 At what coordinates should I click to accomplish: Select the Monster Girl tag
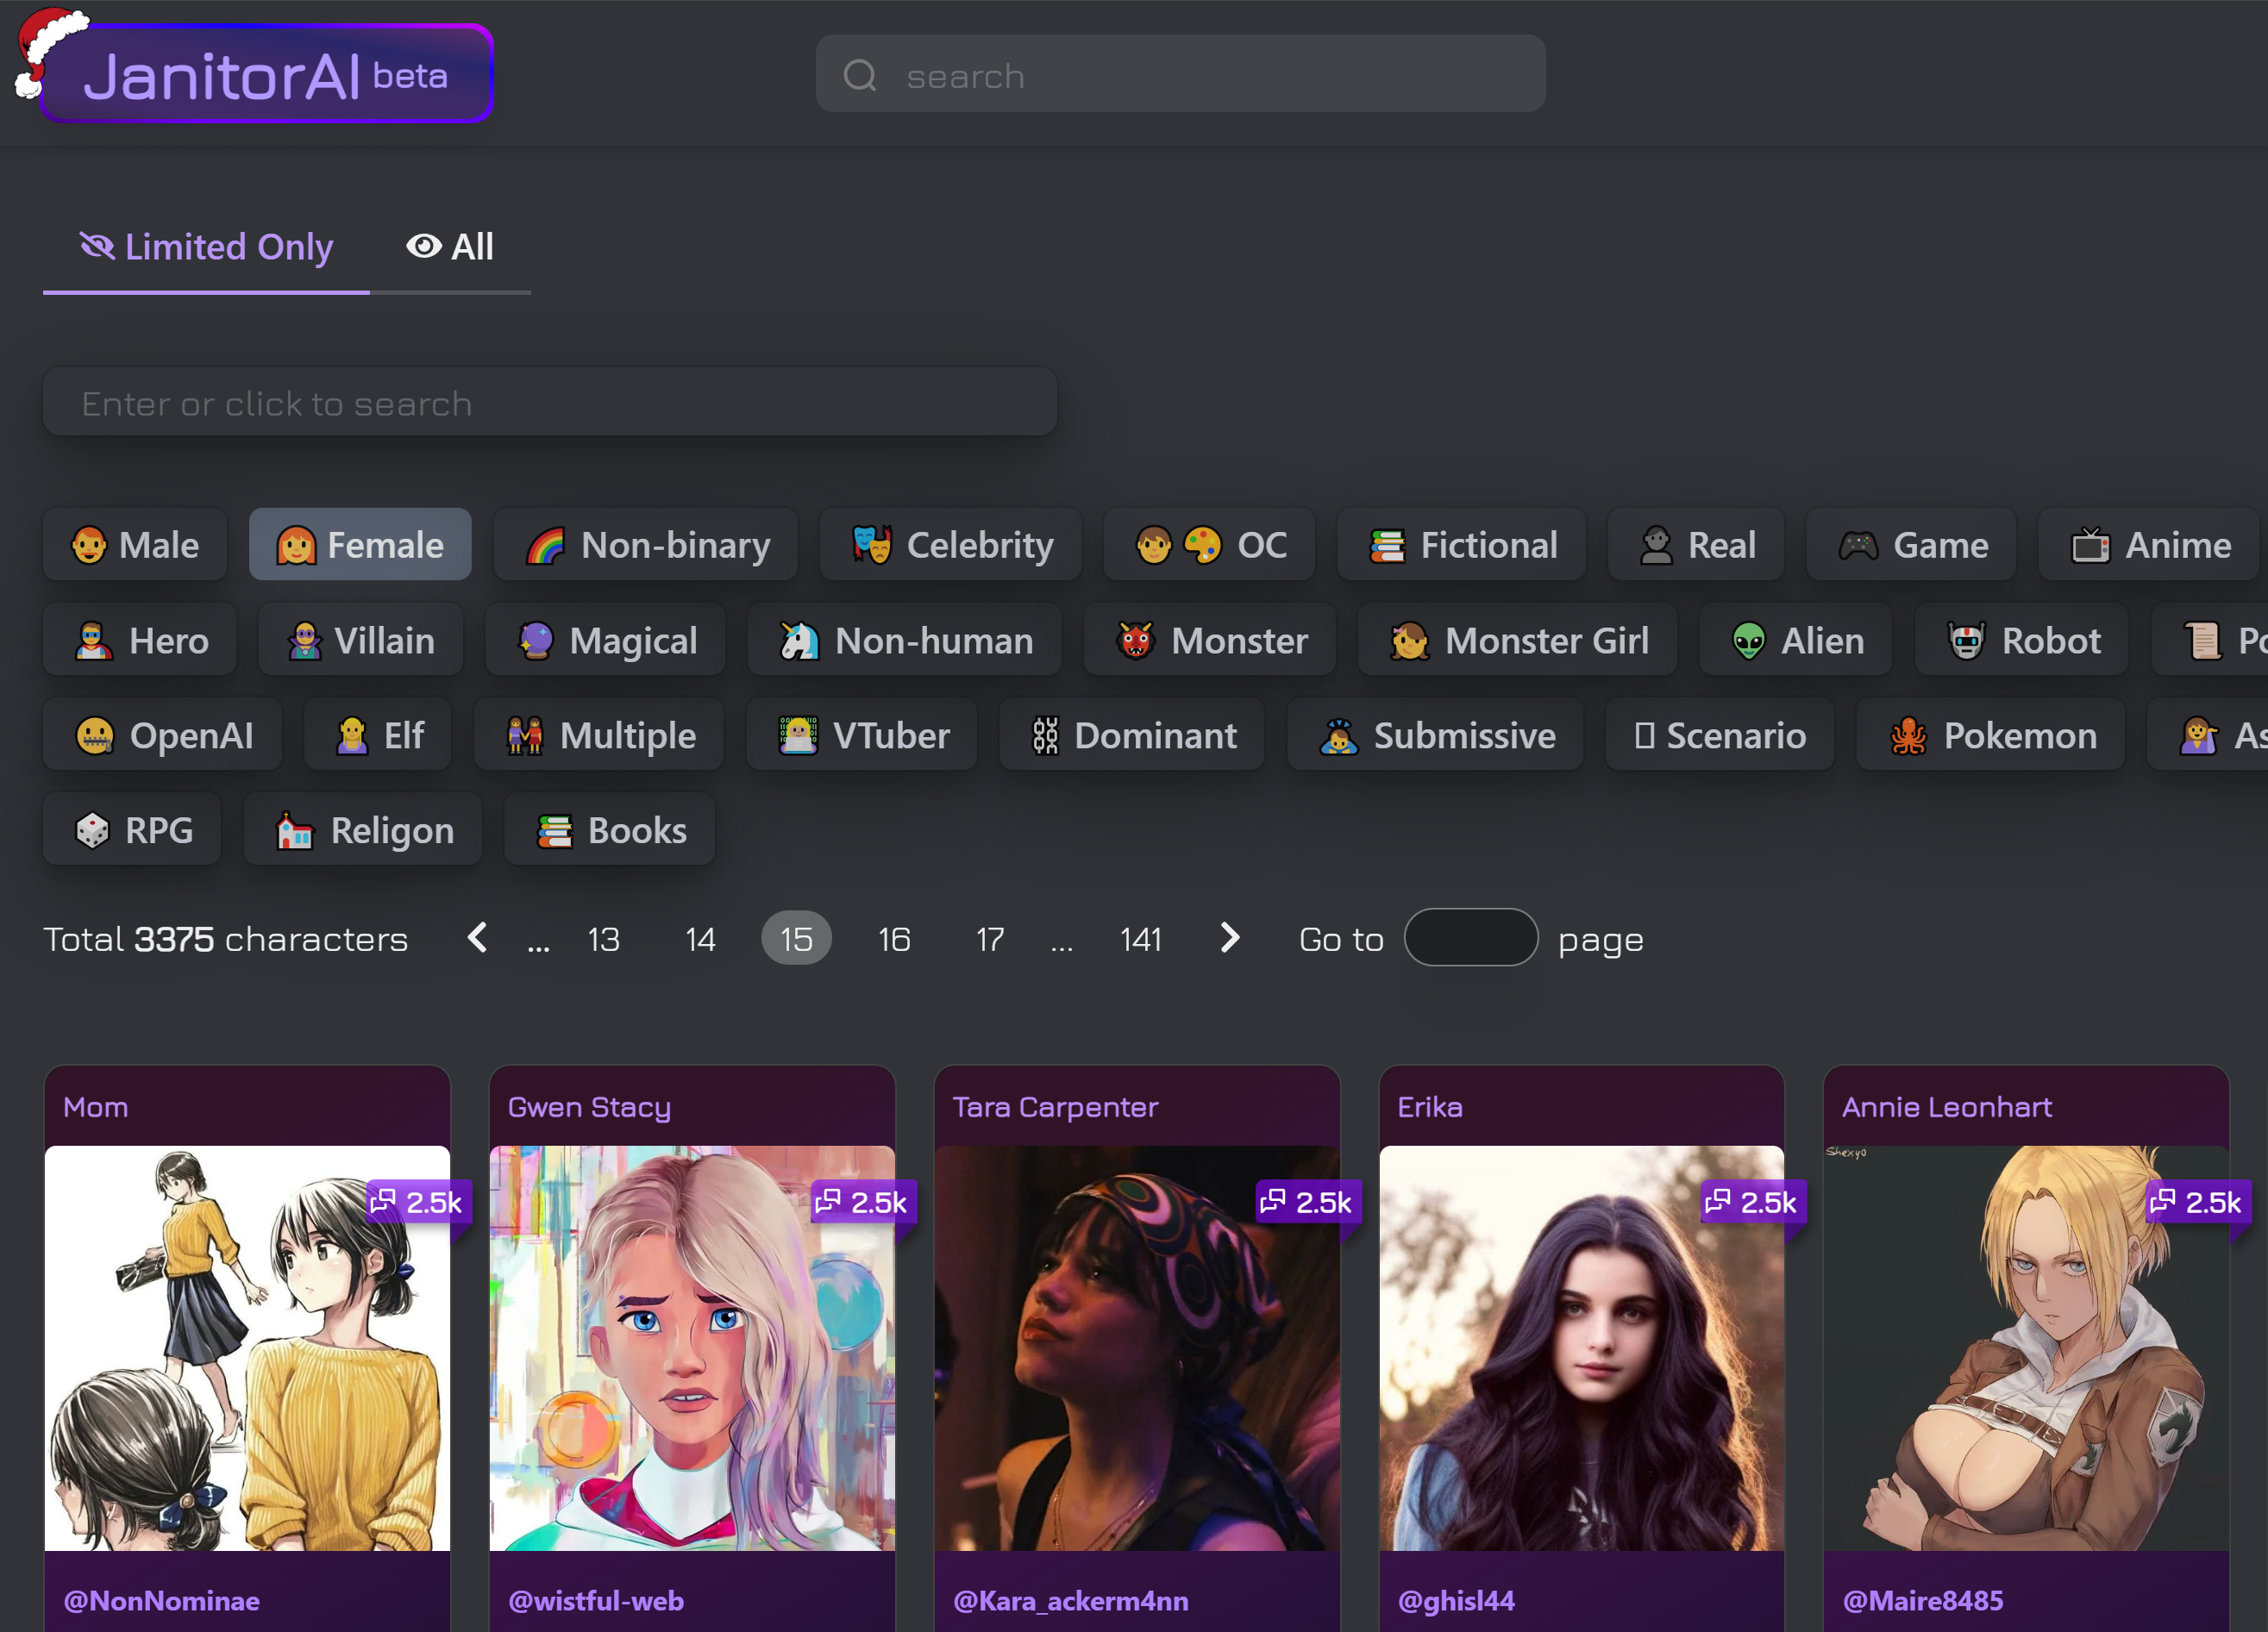click(1518, 640)
